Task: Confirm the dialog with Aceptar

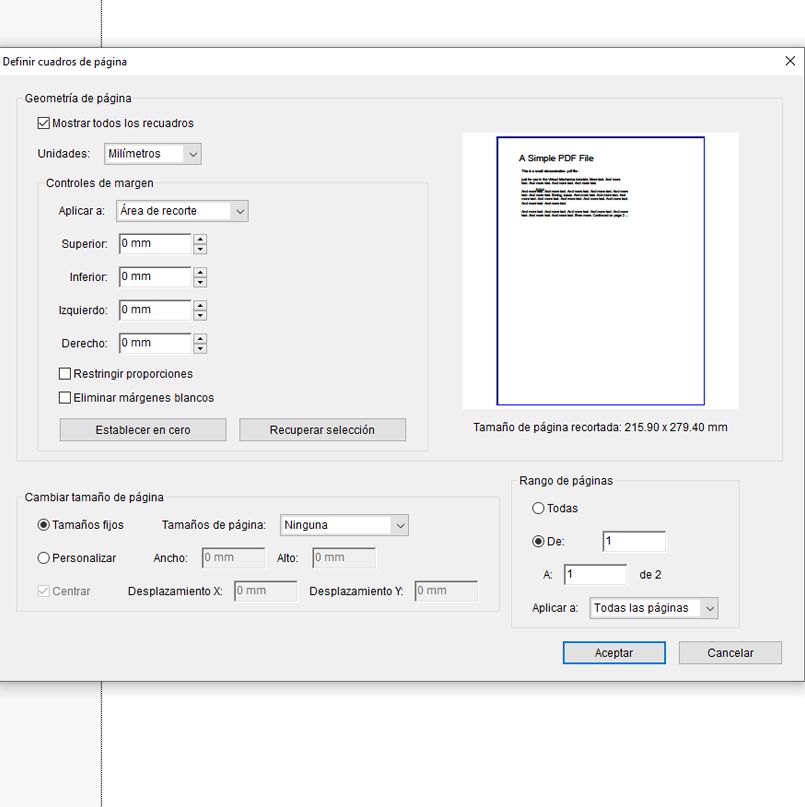Action: tap(614, 652)
